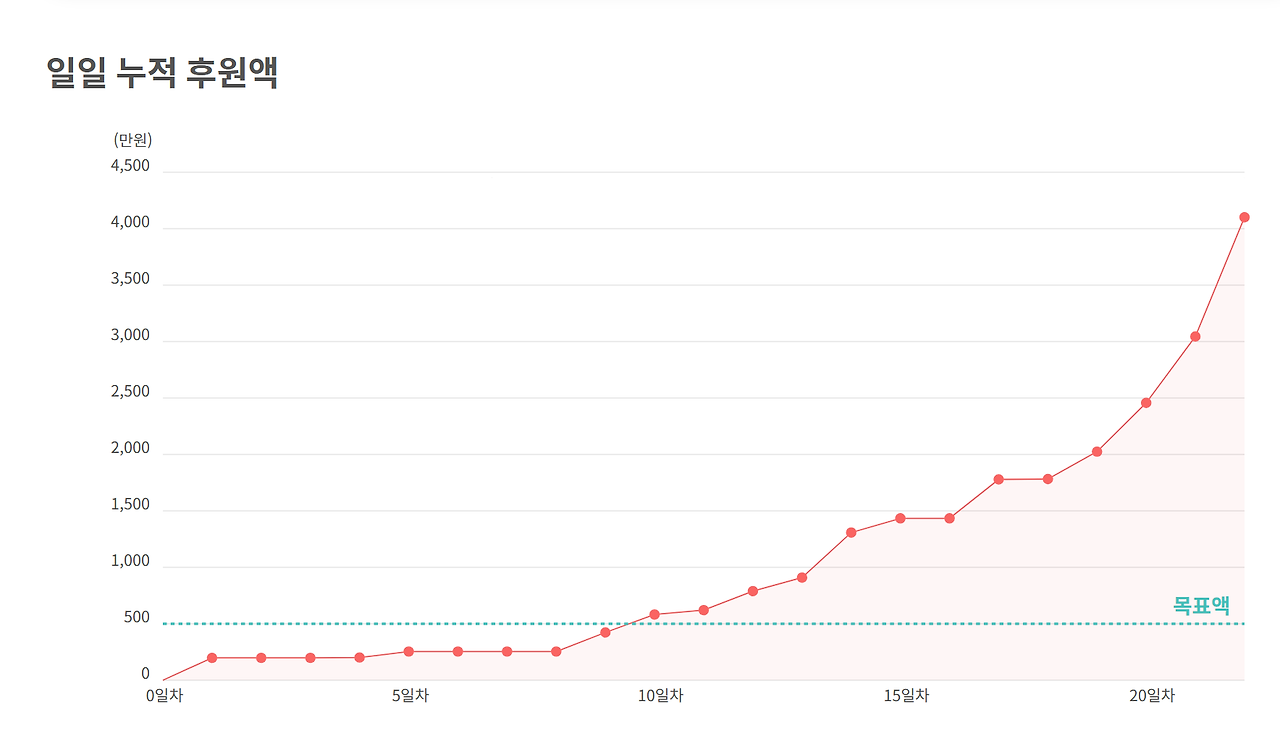Click the 0일차 x-axis label
This screenshot has width=1280, height=741.
164,695
